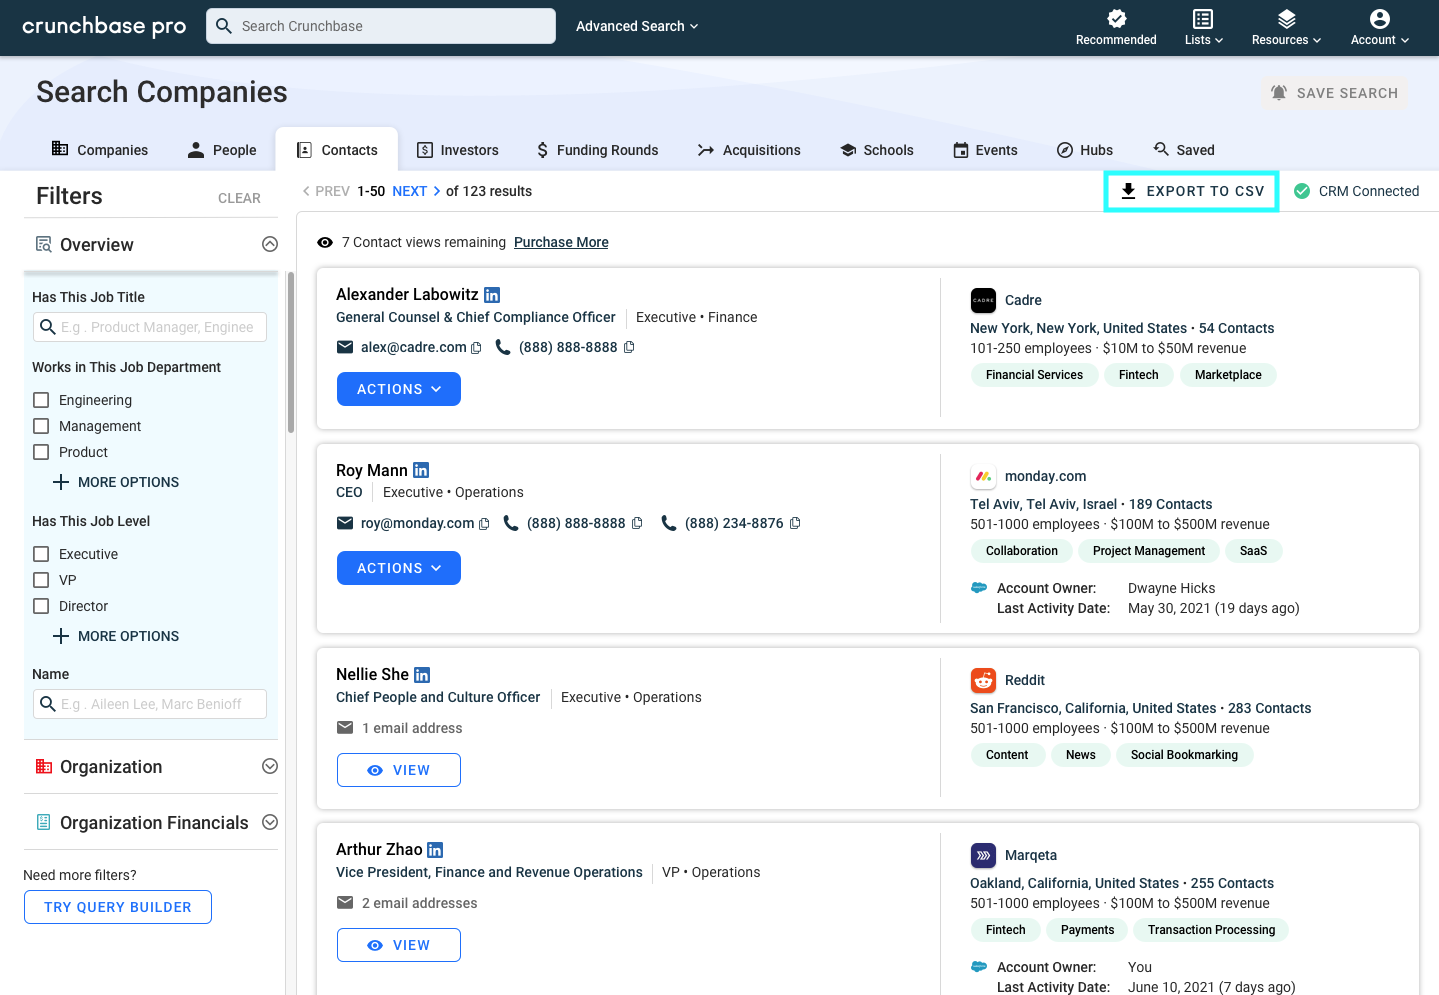Click the Organization Financials document icon
The height and width of the screenshot is (995, 1439).
point(44,823)
